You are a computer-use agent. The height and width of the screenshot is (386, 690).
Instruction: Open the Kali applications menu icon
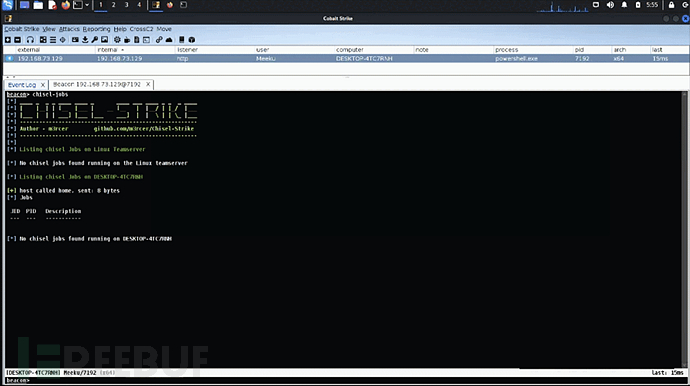pos(7,5)
